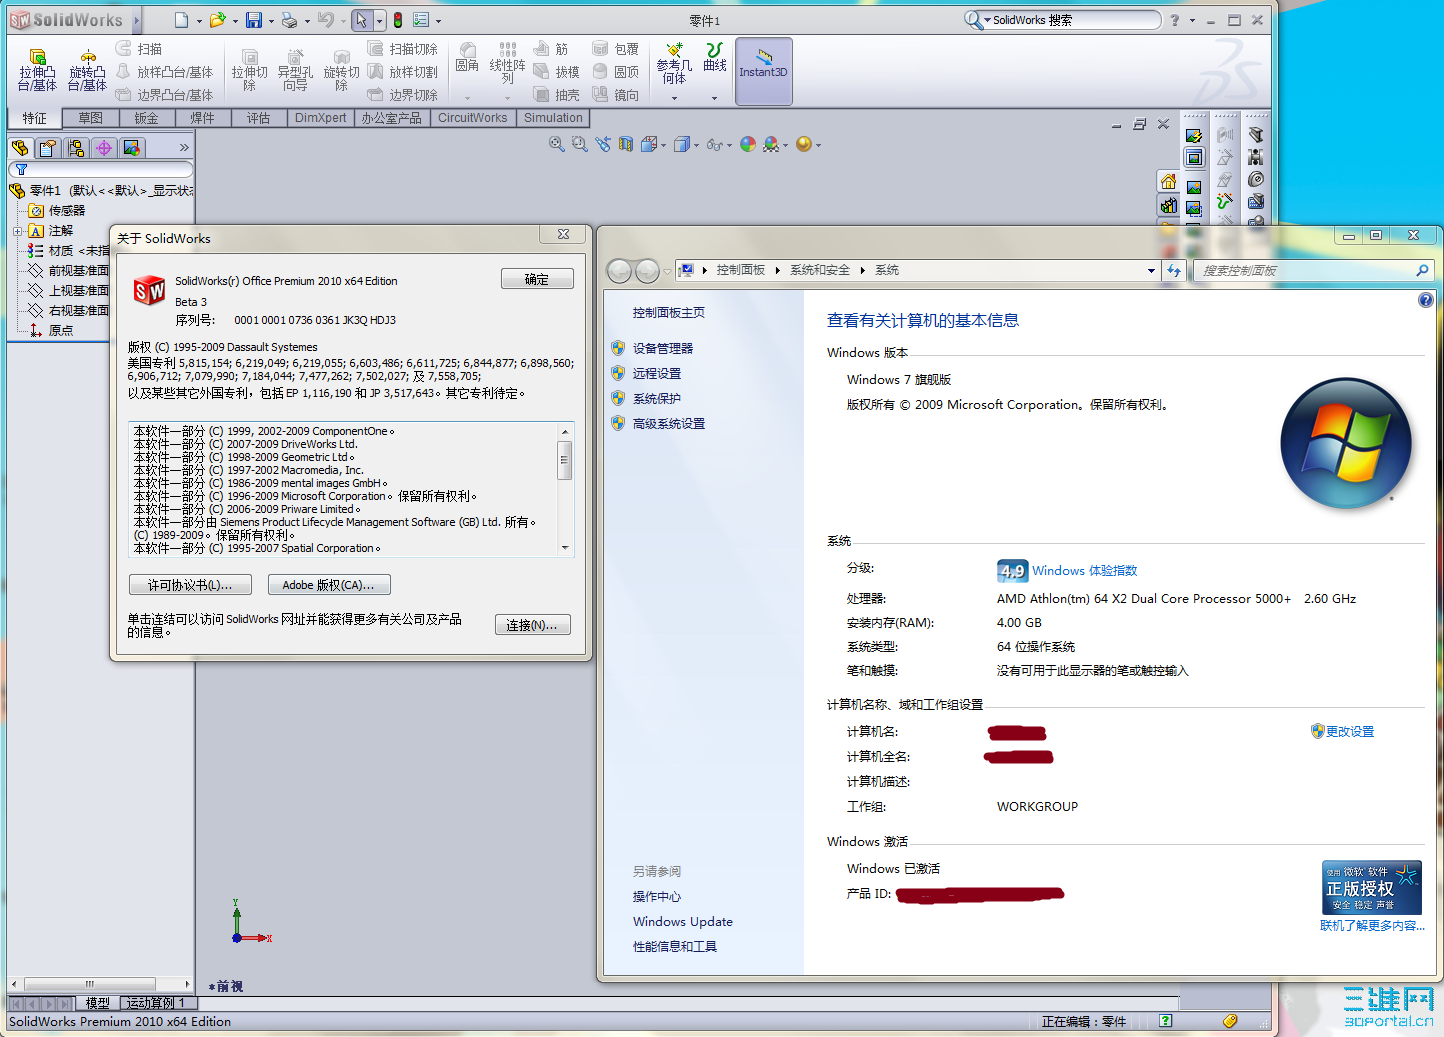Open the Save dropdown arrow
The width and height of the screenshot is (1444, 1037).
coord(271,21)
